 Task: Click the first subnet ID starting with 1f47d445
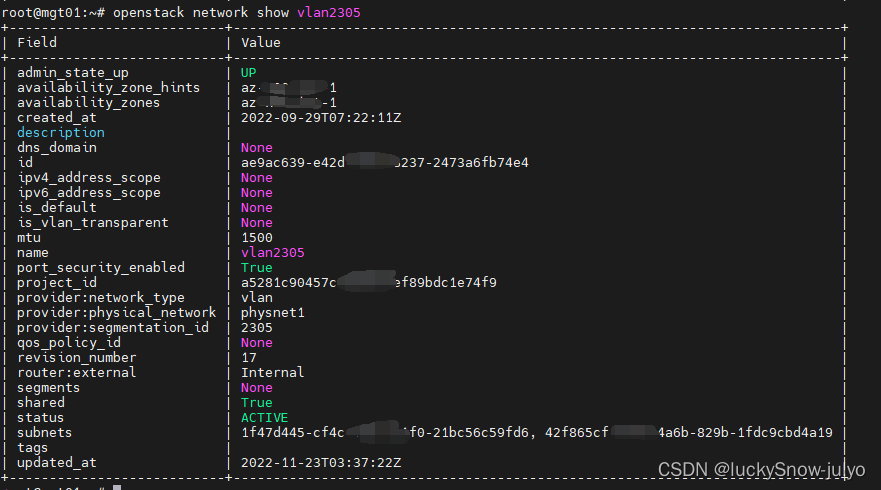[385, 433]
